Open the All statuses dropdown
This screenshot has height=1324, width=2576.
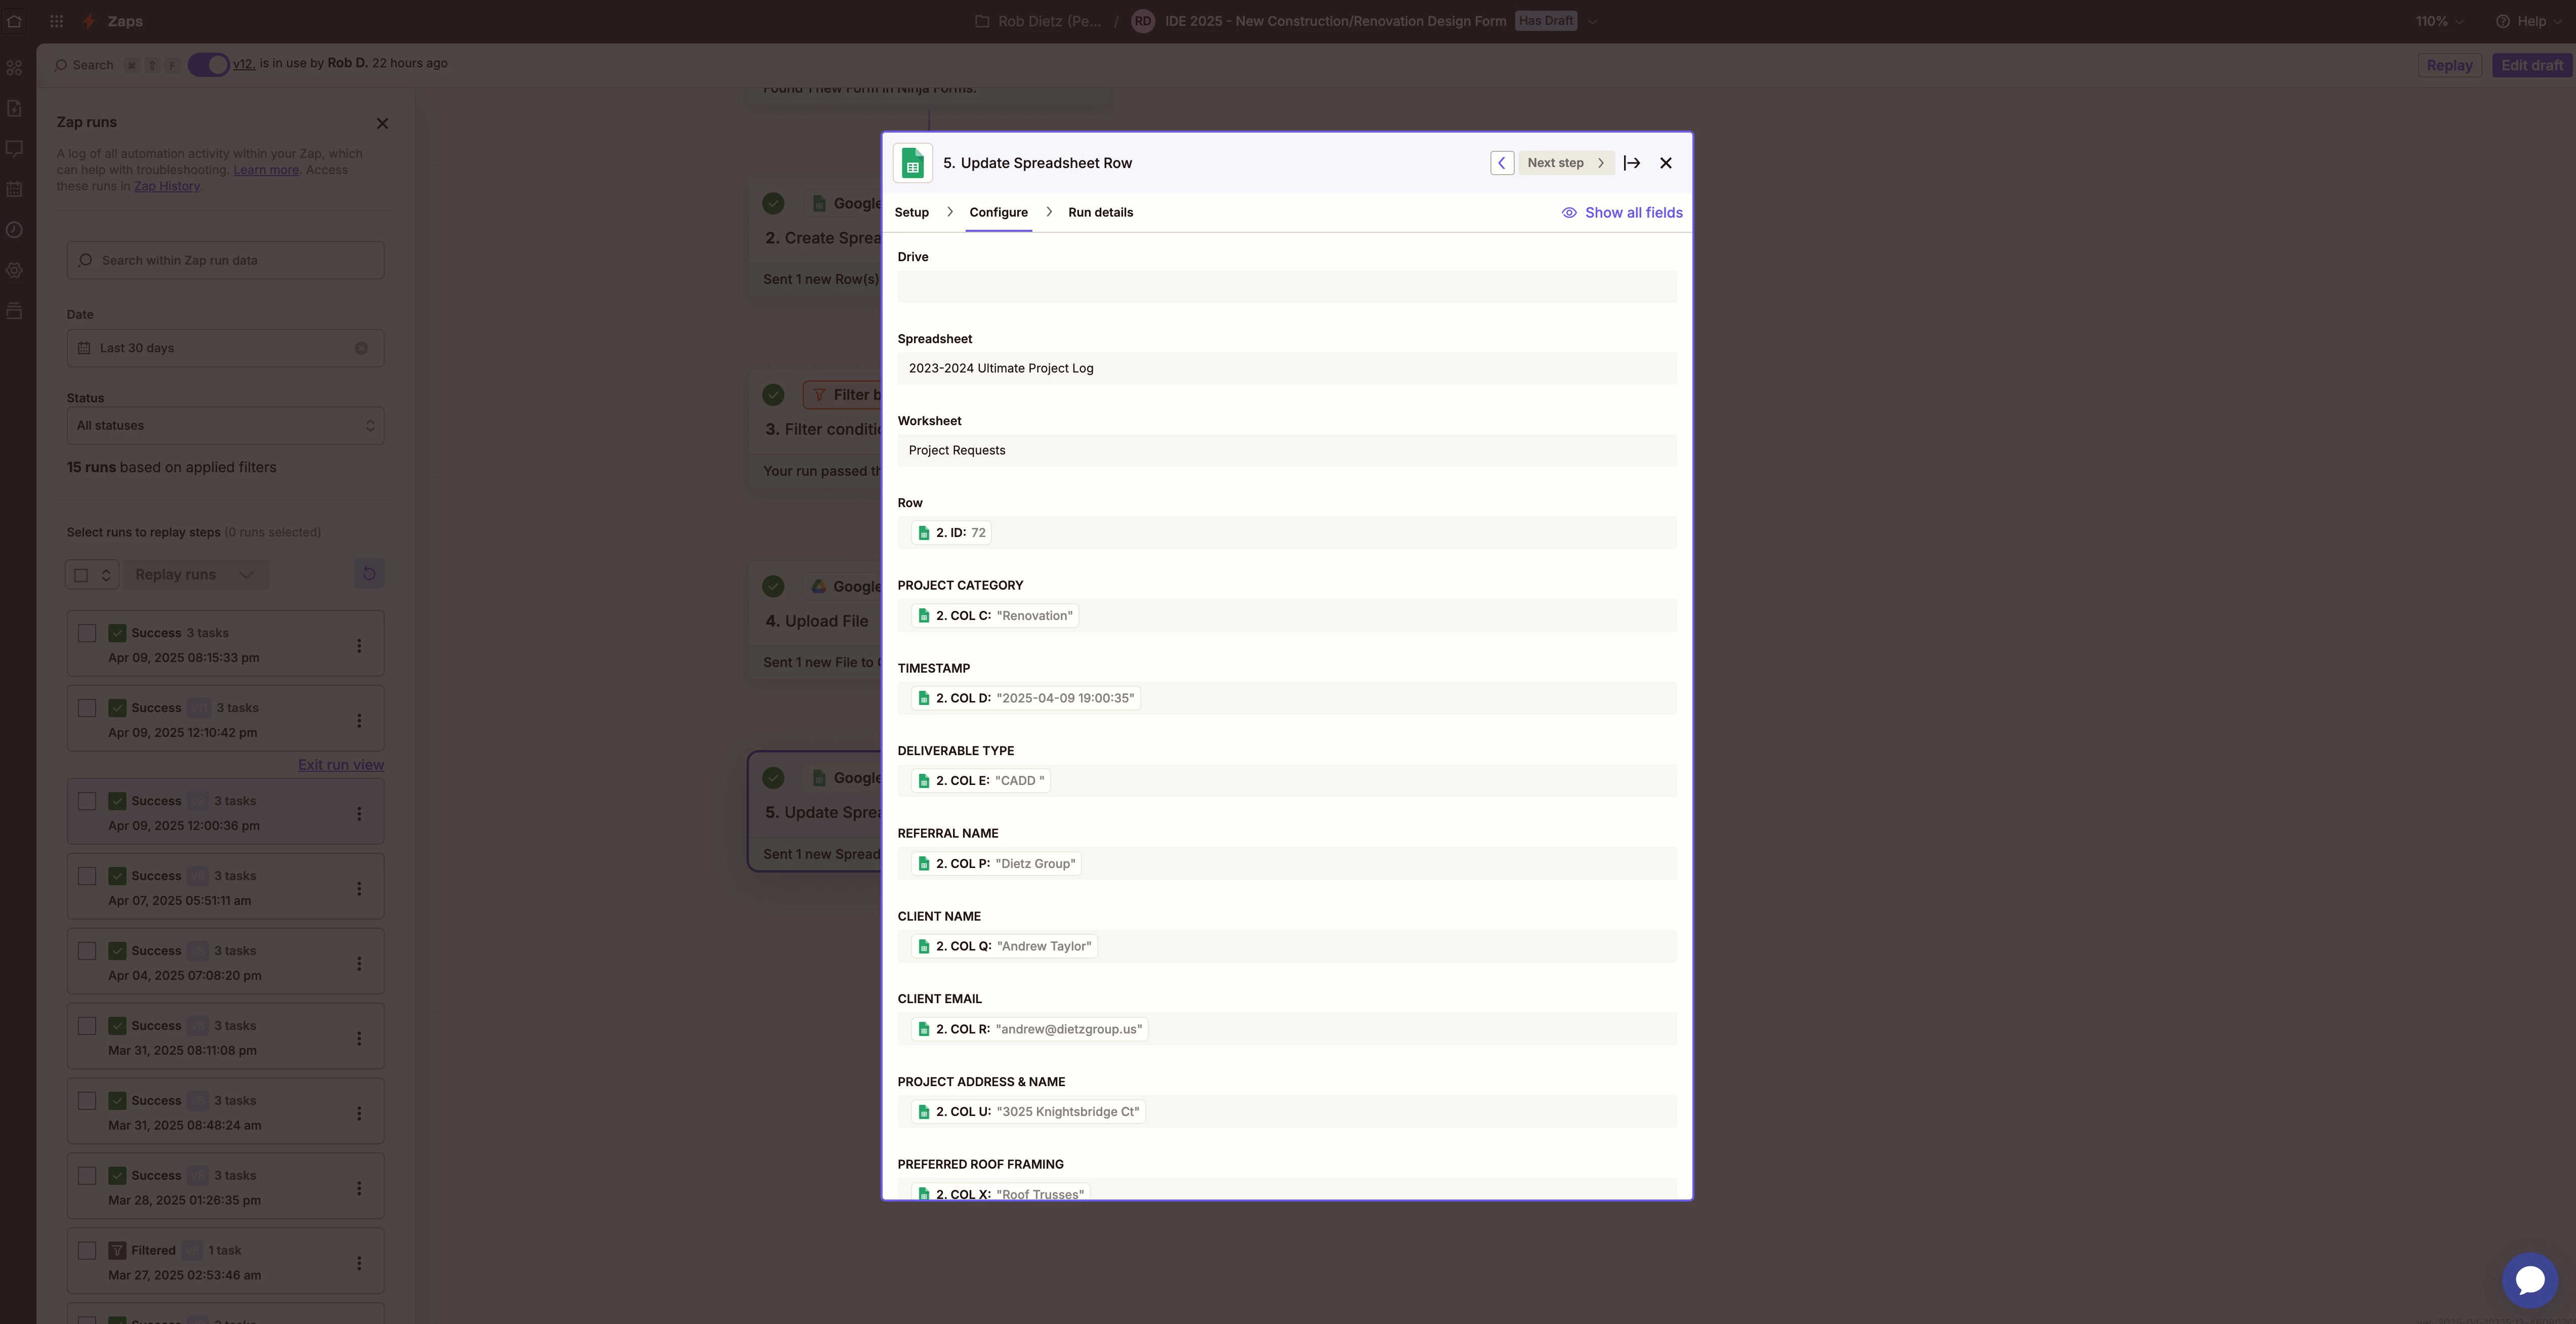point(225,426)
